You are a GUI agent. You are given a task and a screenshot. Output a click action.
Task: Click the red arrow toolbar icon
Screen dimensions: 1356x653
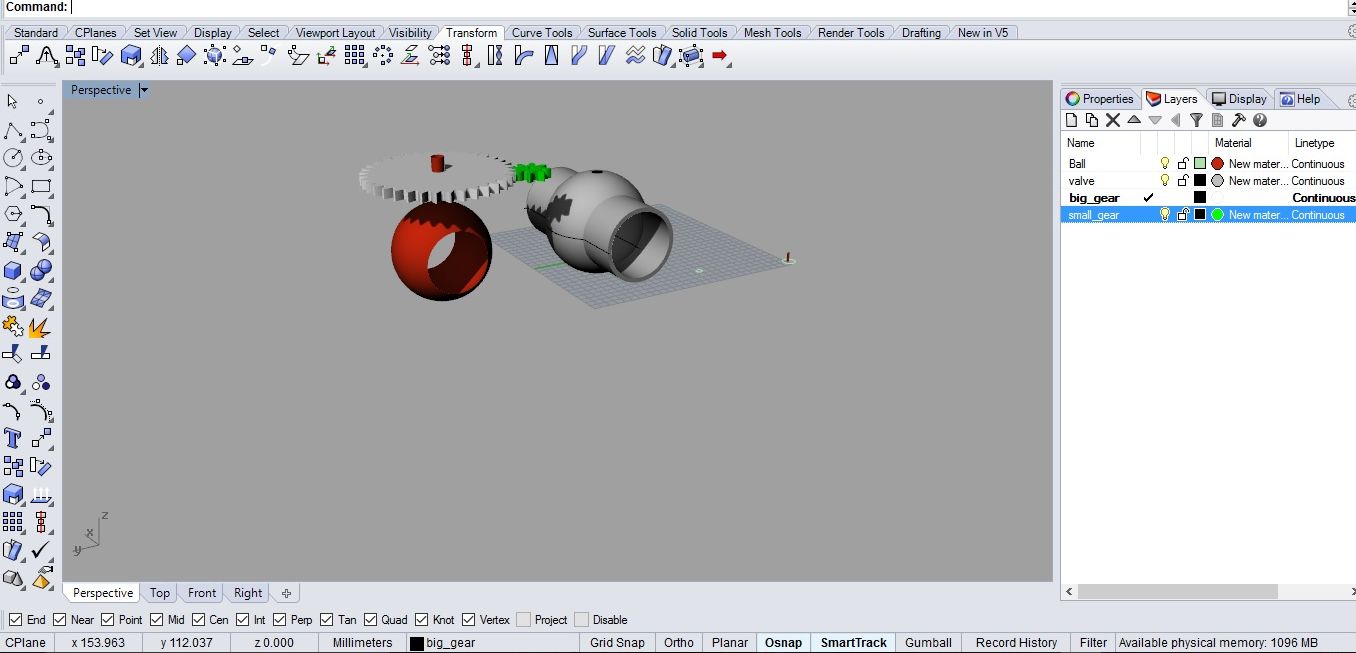[720, 56]
